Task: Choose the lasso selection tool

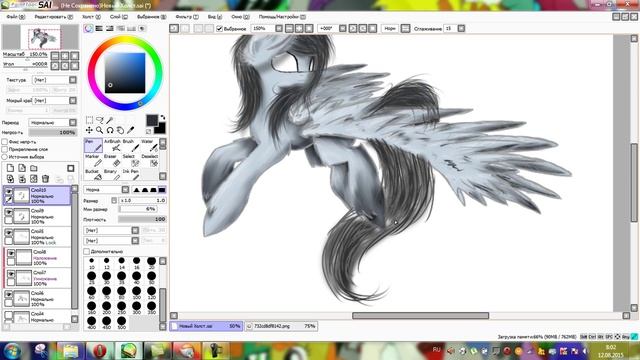Action: pos(99,120)
